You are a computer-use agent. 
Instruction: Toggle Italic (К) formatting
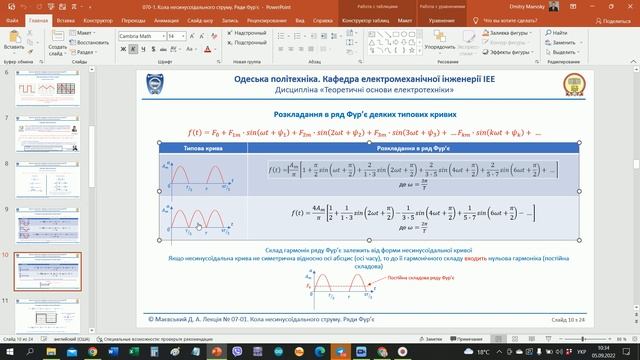coord(133,49)
